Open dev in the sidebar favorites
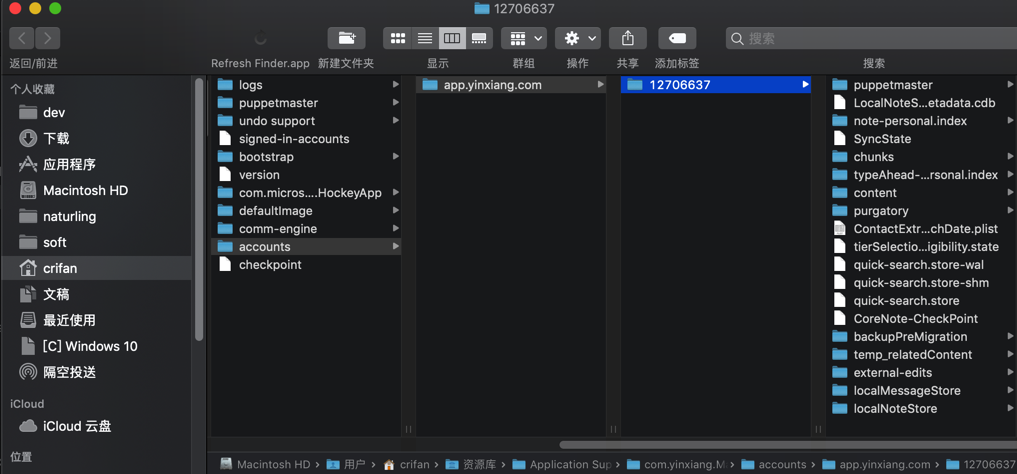Image resolution: width=1017 pixels, height=474 pixels. click(x=97, y=112)
